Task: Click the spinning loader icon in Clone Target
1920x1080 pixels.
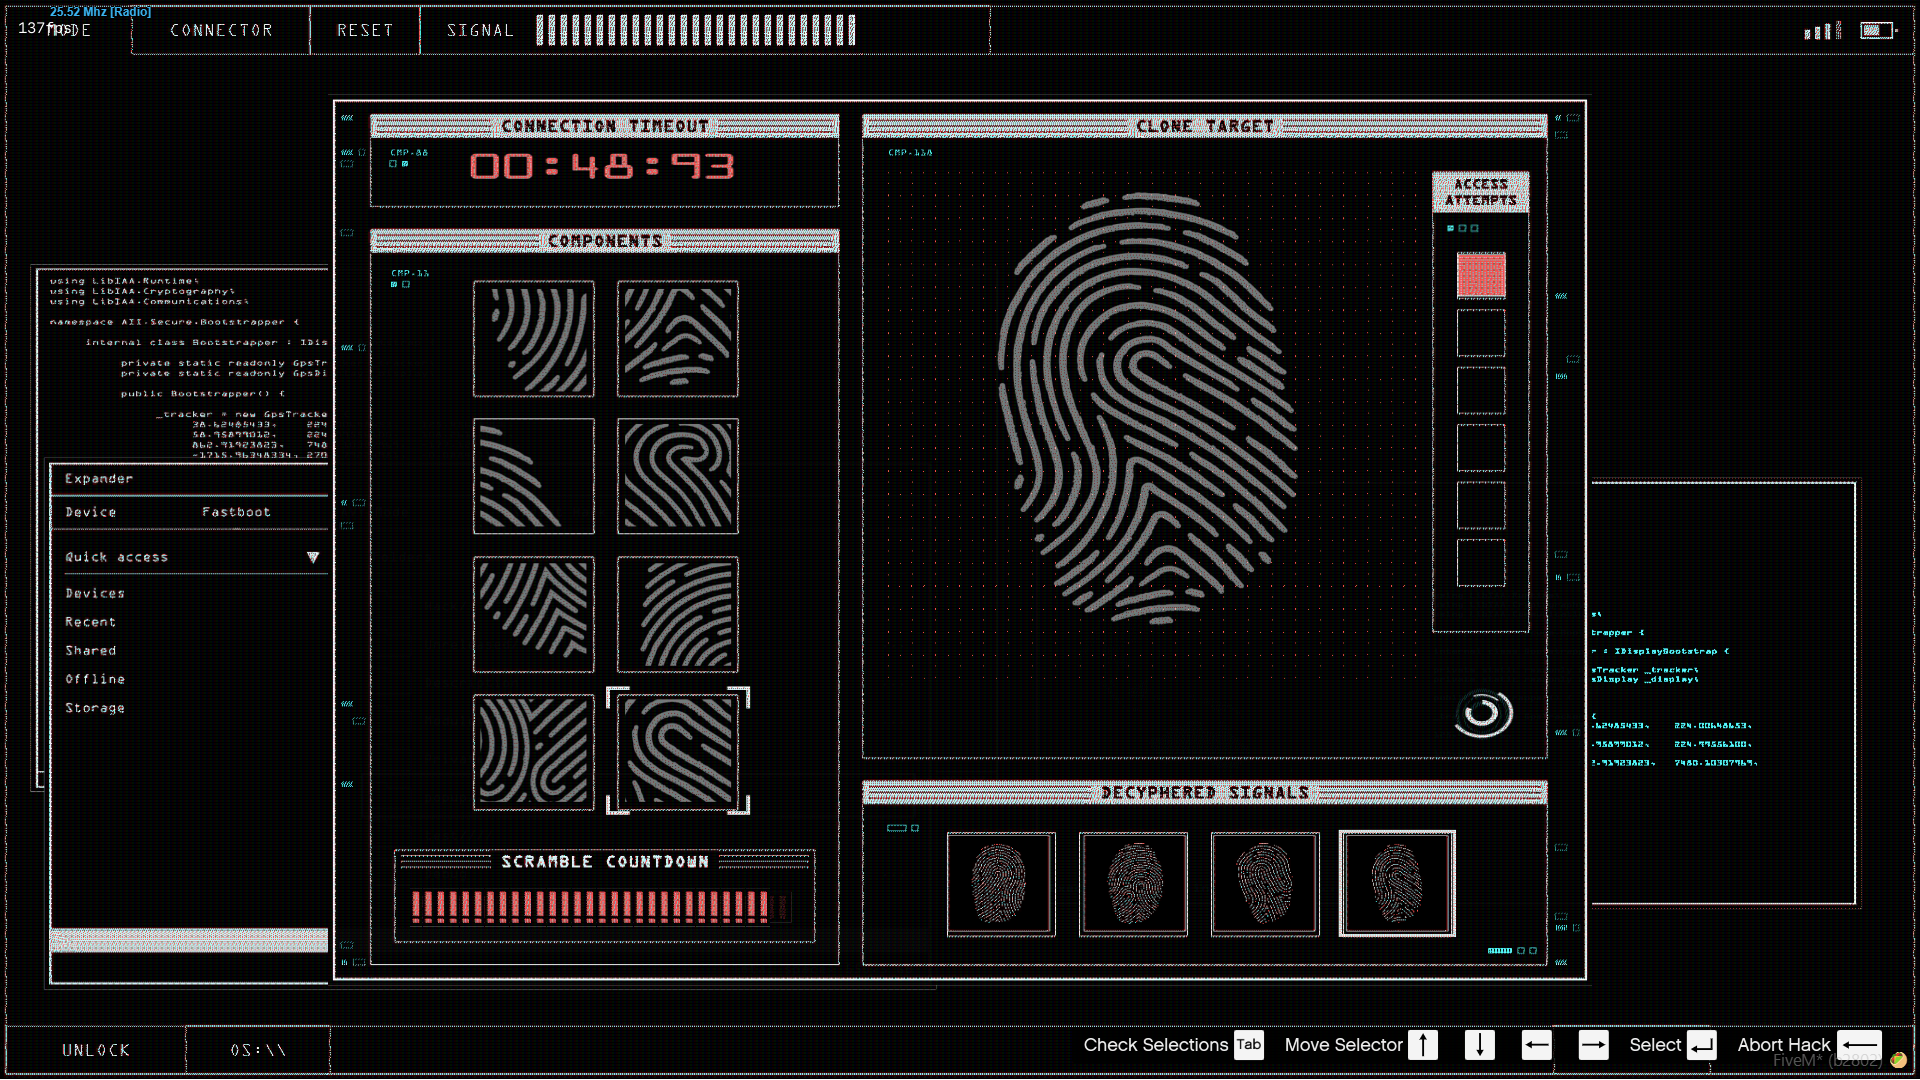Action: tap(1482, 713)
